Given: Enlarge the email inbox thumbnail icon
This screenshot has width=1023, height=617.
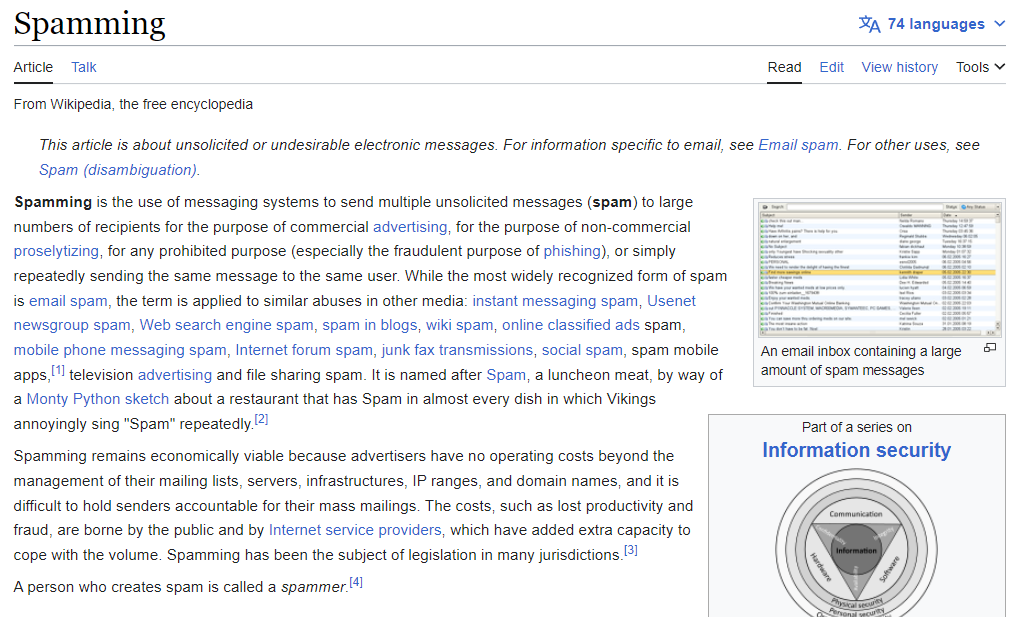Looking at the screenshot, I should 990,348.
